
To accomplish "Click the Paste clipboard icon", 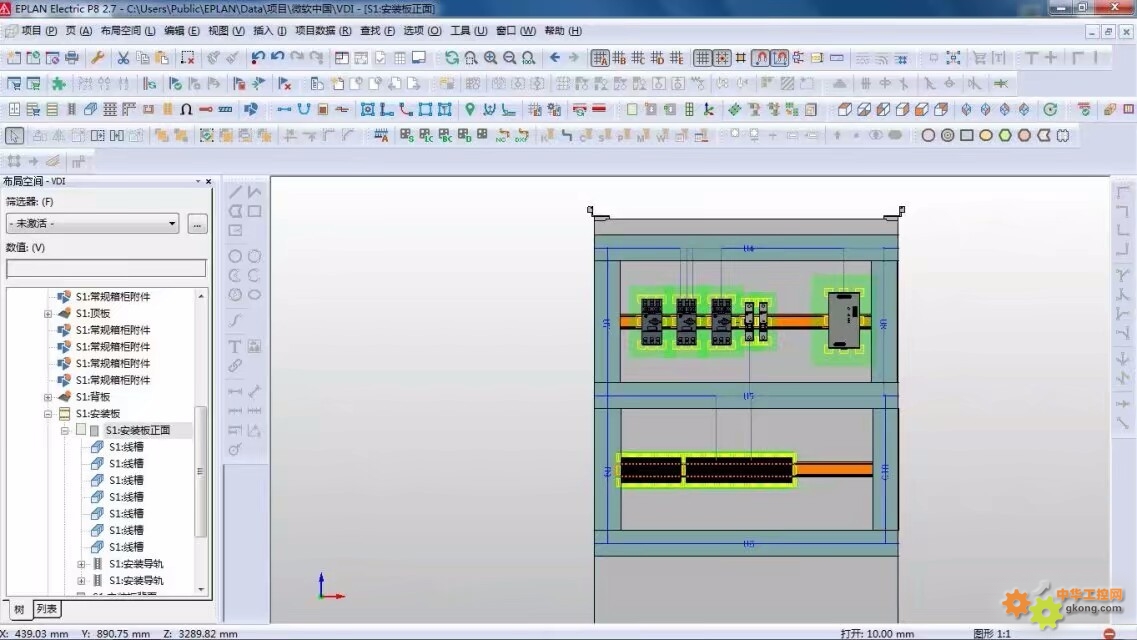I will pos(162,57).
